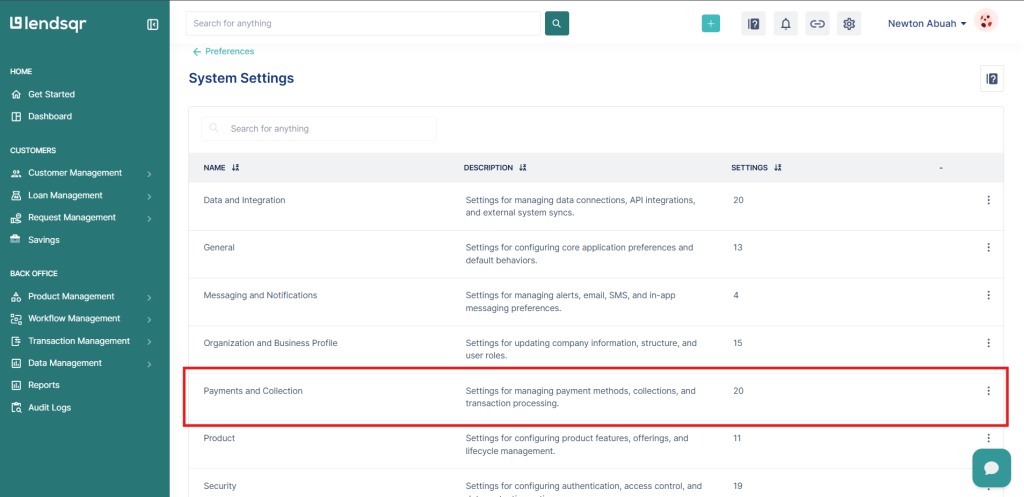The width and height of the screenshot is (1024, 497).
Task: Click help guide icon beside System Settings
Action: click(x=991, y=79)
